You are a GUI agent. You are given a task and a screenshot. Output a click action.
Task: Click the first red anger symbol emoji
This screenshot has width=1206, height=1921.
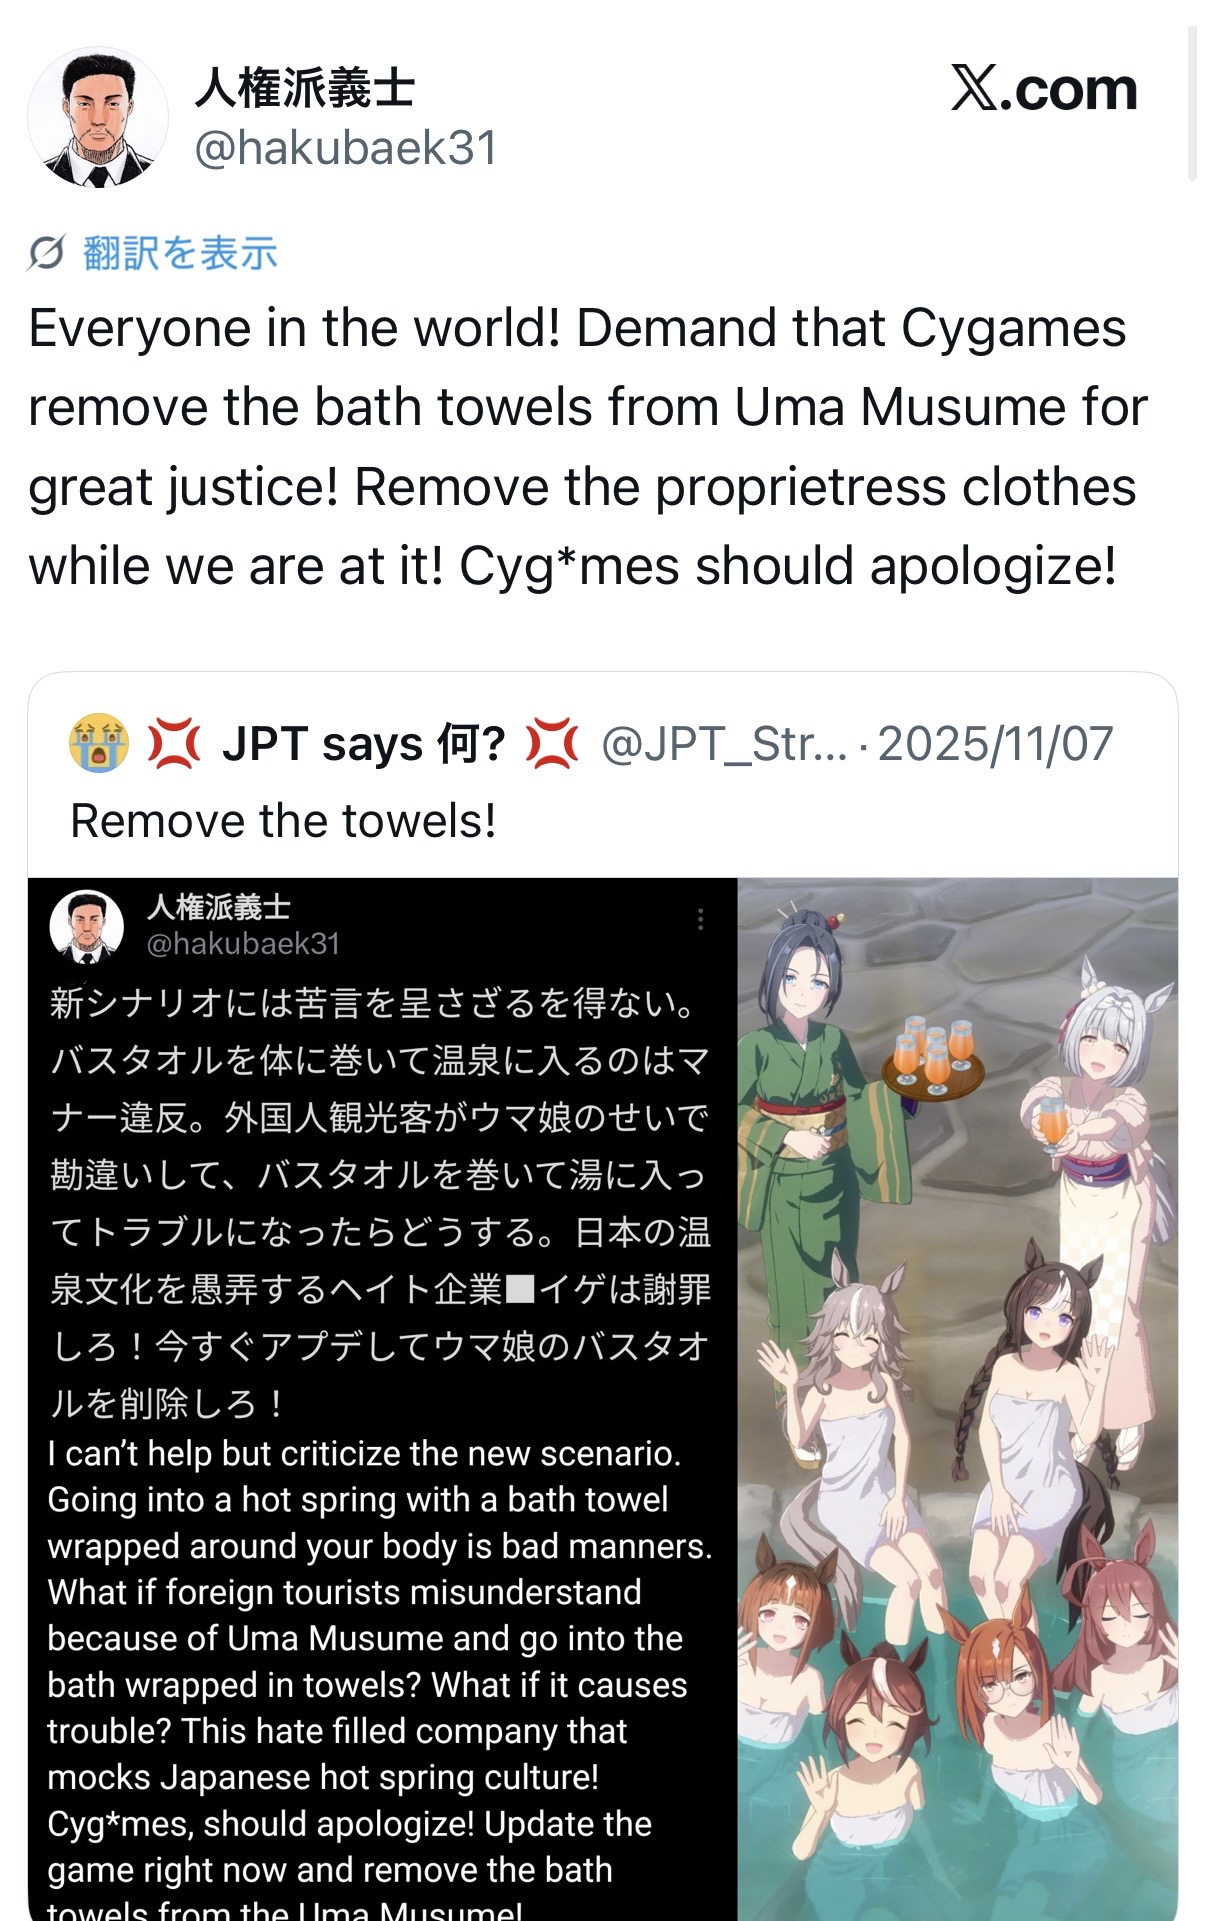(175, 743)
